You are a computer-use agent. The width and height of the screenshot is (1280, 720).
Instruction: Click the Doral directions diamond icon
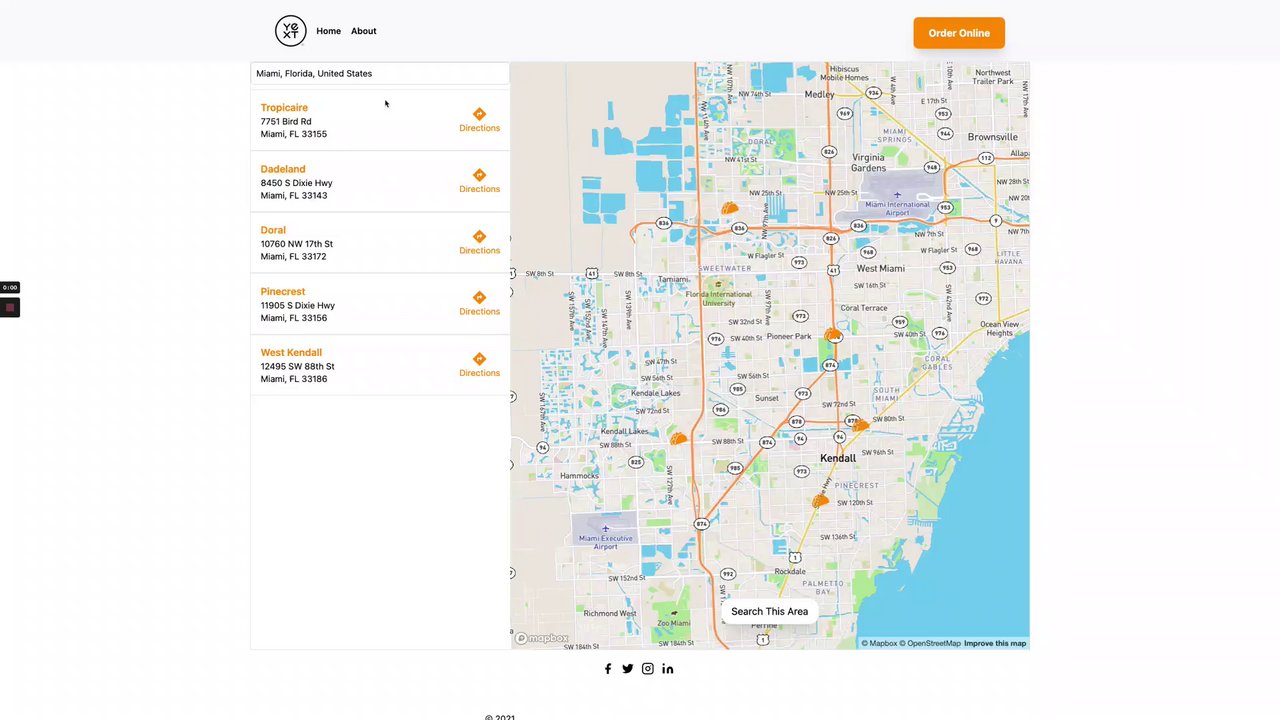pos(479,237)
